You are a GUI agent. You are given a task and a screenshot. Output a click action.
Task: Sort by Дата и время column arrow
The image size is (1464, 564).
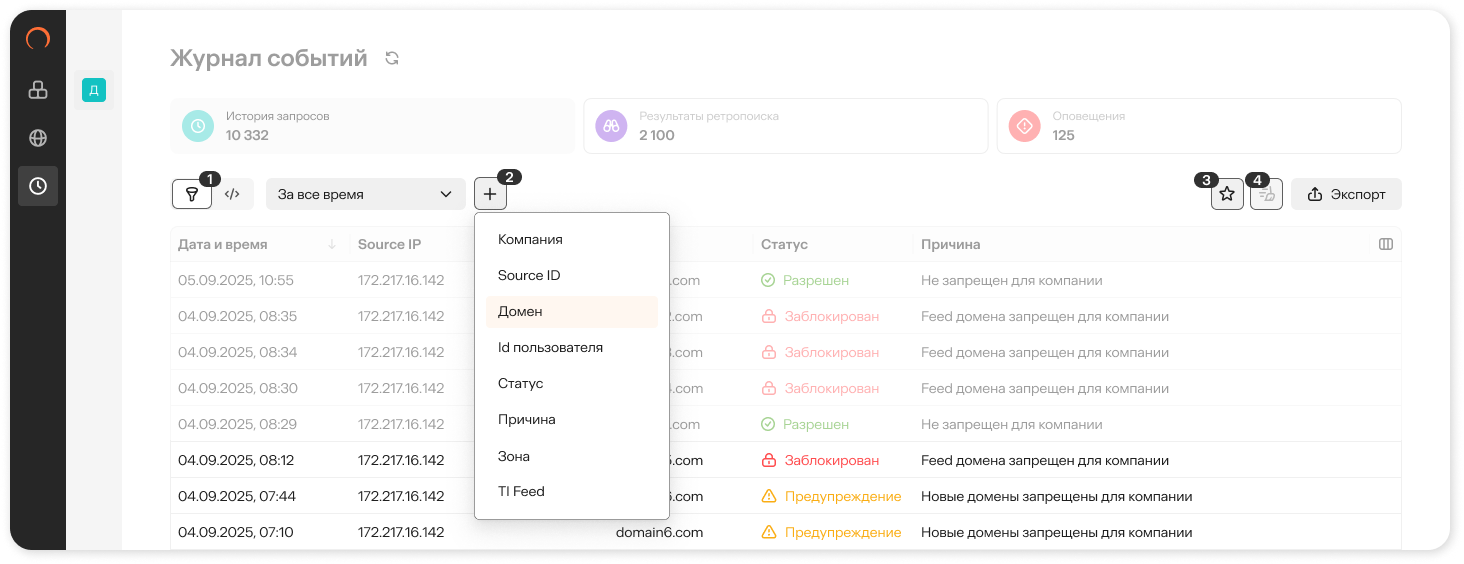(332, 245)
